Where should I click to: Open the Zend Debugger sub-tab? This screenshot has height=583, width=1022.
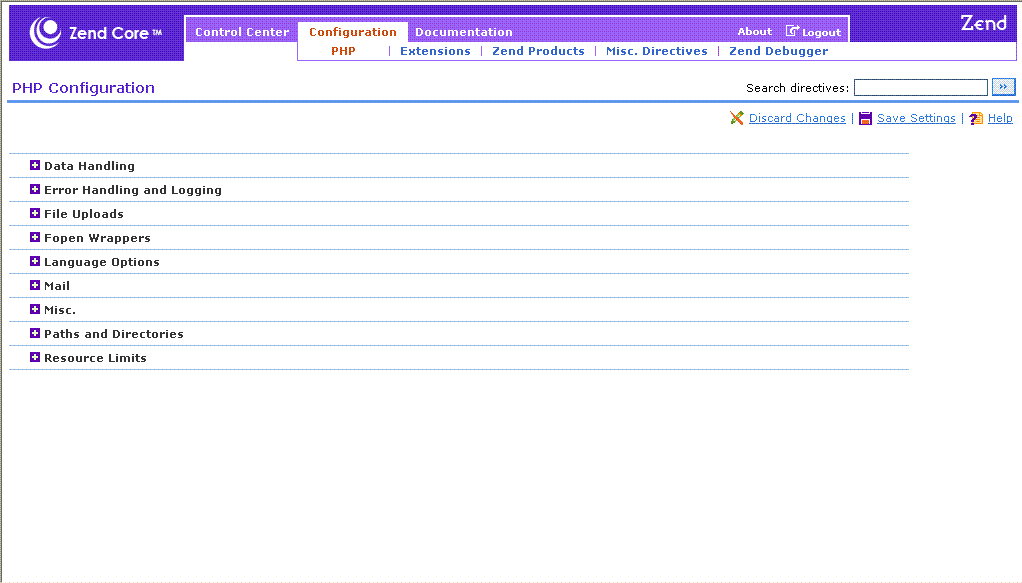778,51
